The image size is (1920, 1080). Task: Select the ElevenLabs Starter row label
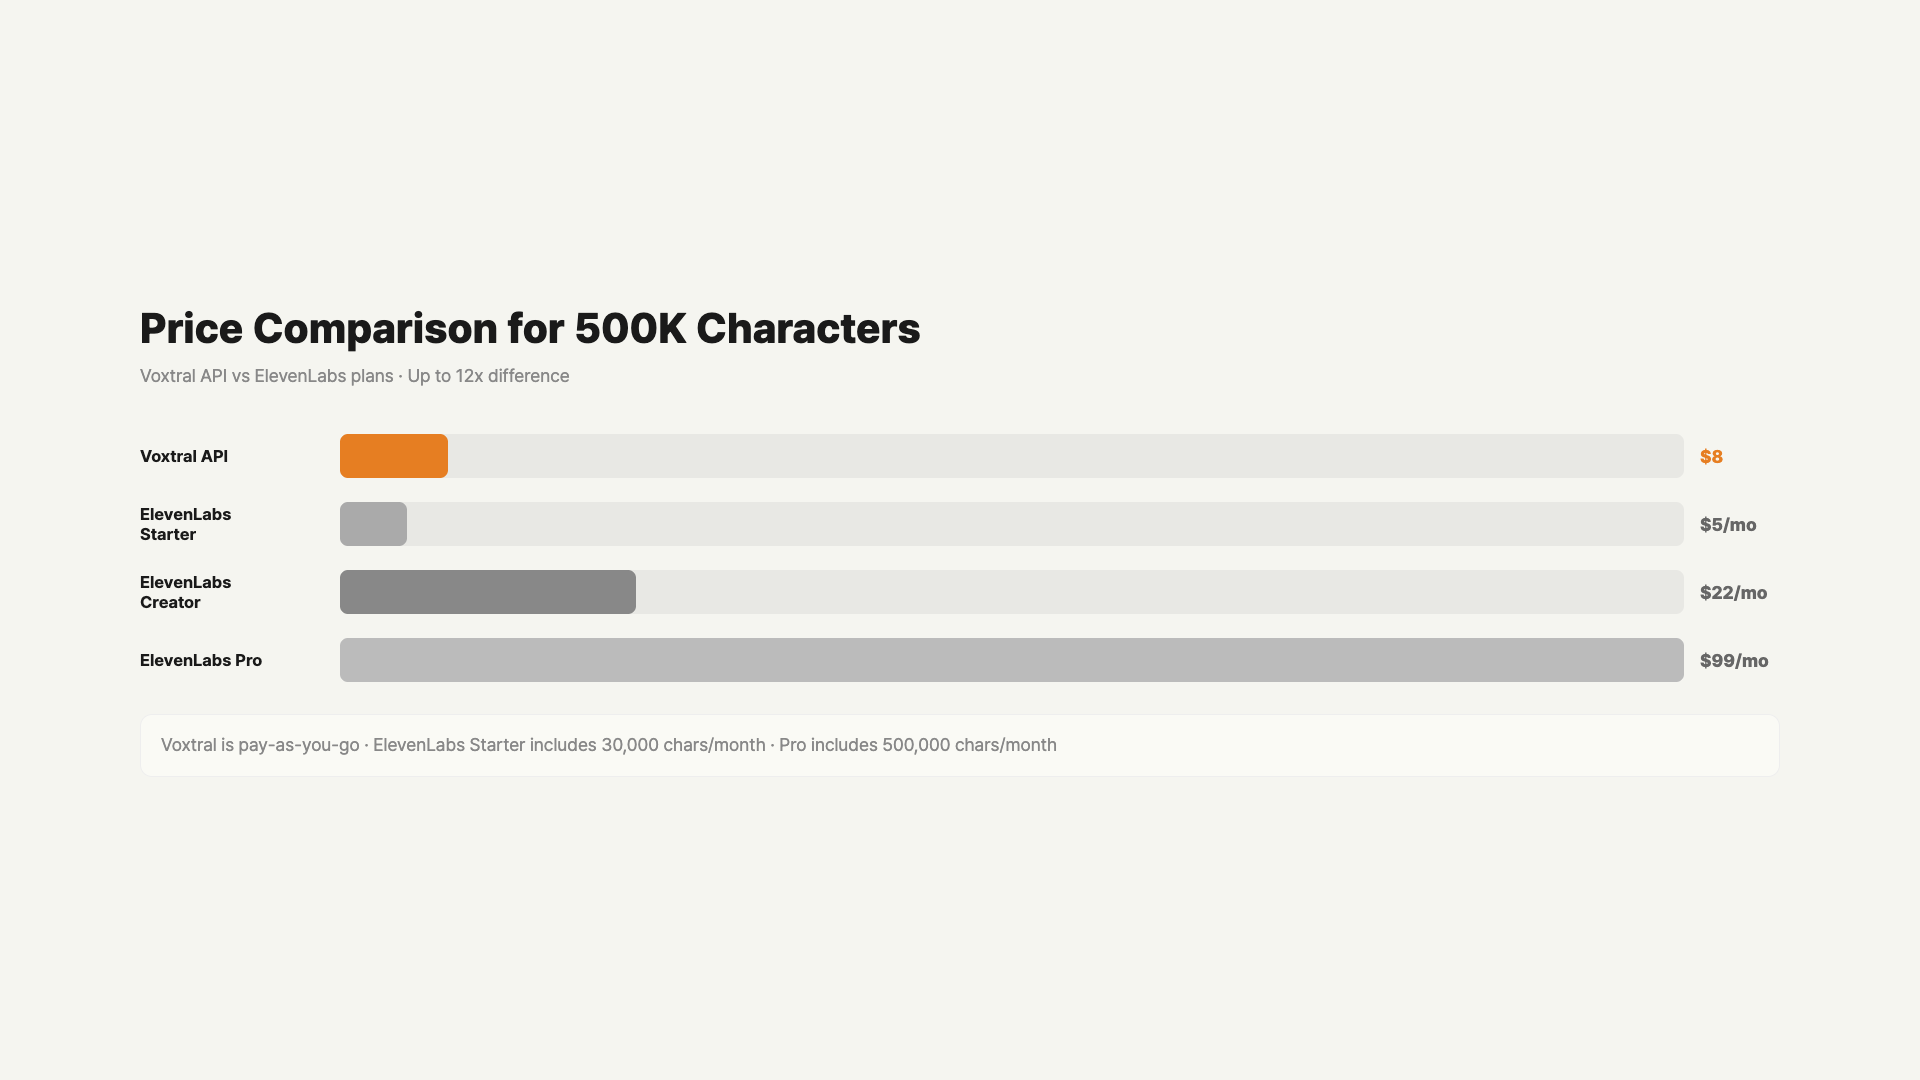[x=185, y=524]
